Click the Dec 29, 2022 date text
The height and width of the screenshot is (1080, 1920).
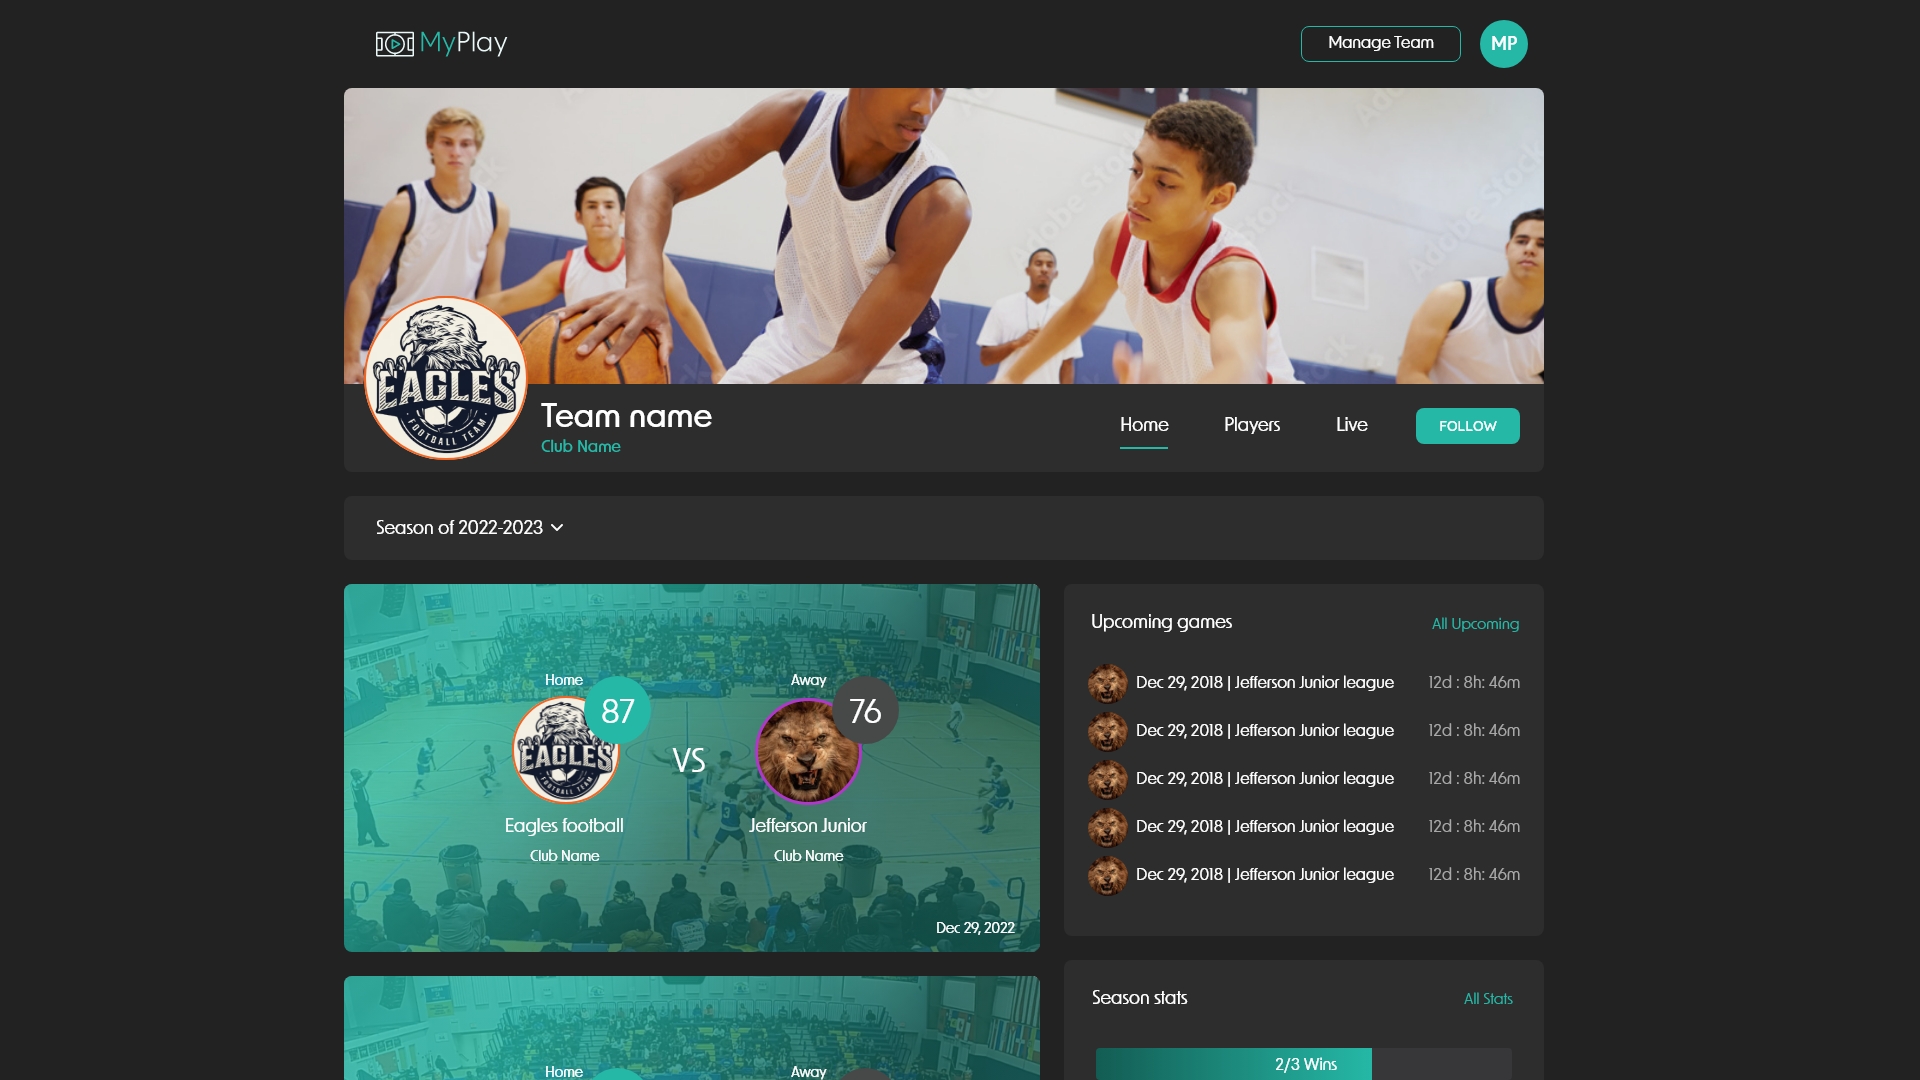tap(975, 928)
